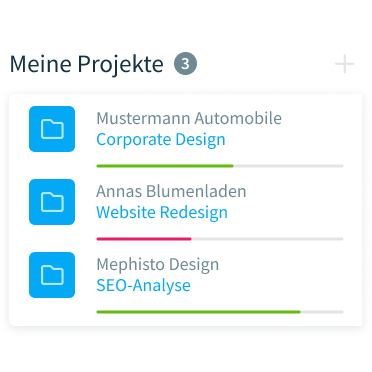Click the green SEO-Analyse progress bar

coord(198,312)
